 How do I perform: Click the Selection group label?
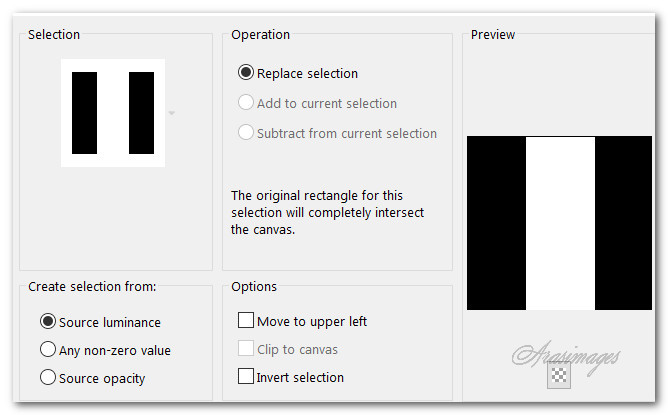(x=54, y=35)
